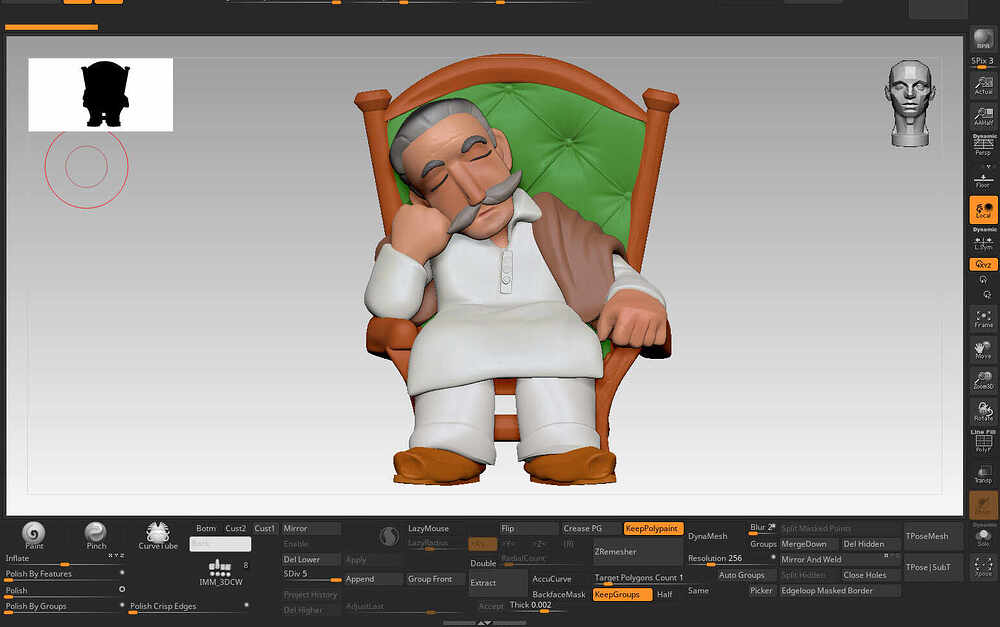This screenshot has width=1000, height=627.
Task: Click the Mirror button
Action: tap(311, 528)
